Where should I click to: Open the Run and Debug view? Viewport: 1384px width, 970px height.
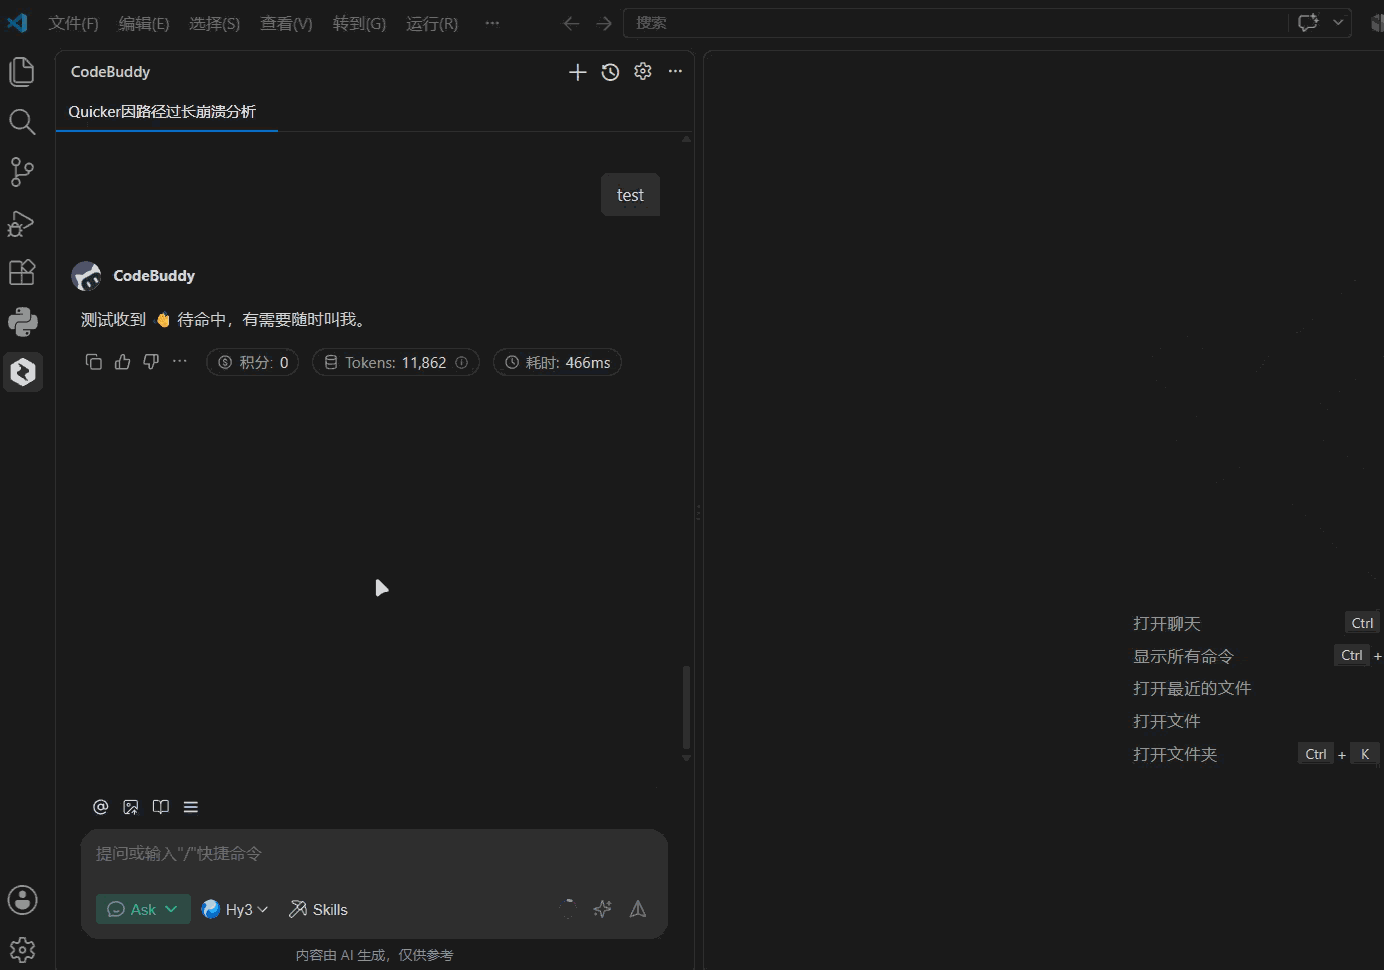pos(22,222)
